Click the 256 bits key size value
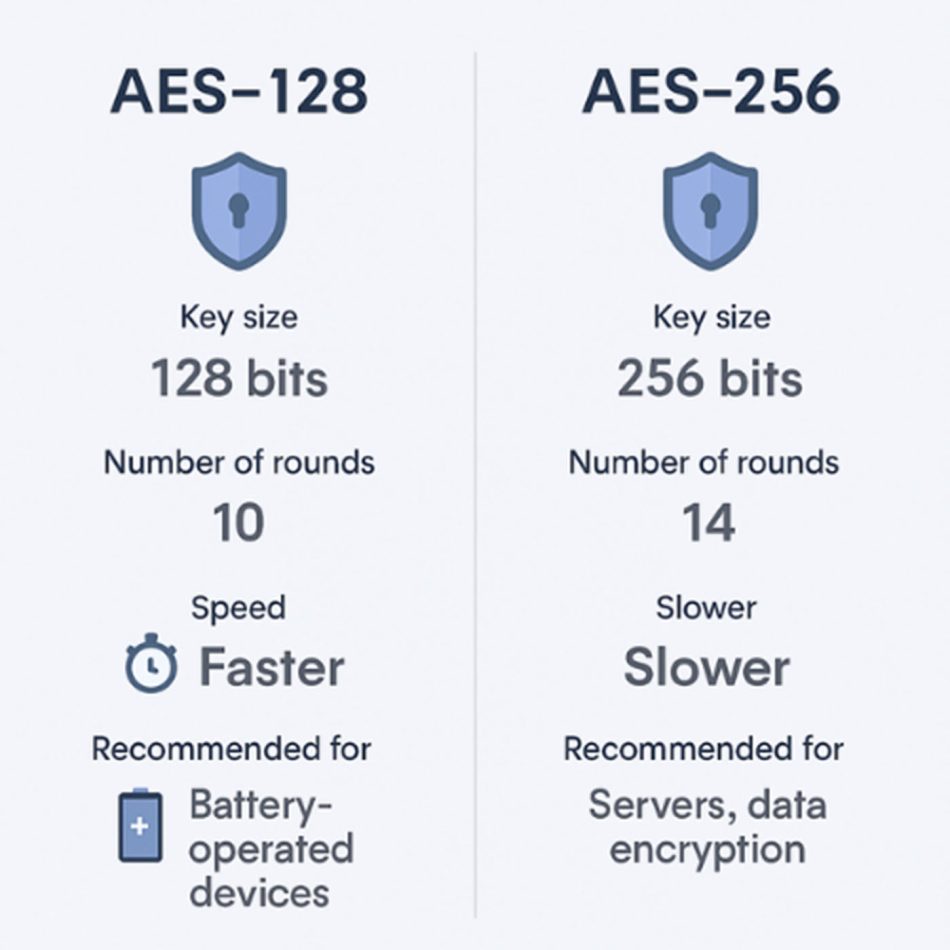This screenshot has height=950, width=950. 710,377
